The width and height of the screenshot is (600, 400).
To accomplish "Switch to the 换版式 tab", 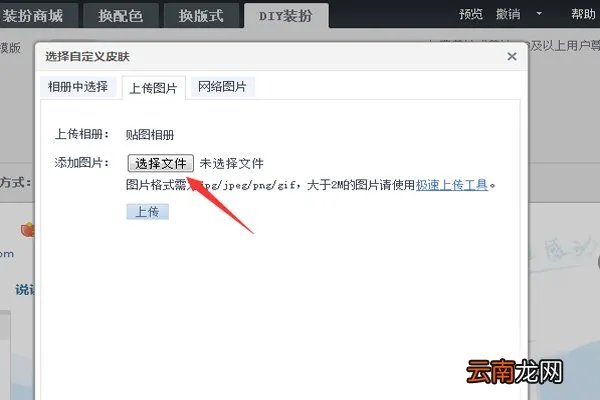I will (x=201, y=16).
